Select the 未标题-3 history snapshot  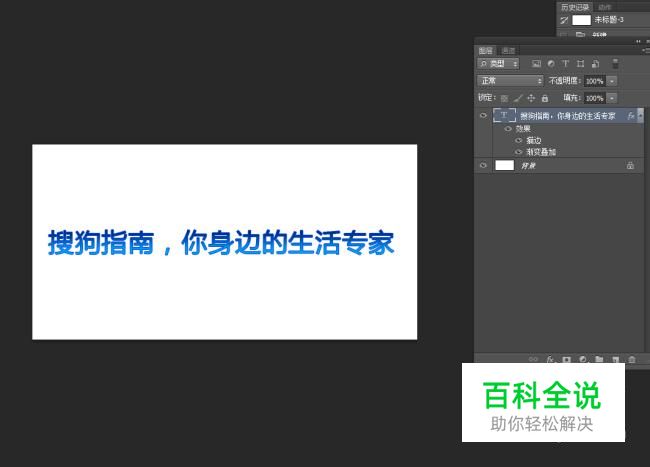(x=609, y=20)
